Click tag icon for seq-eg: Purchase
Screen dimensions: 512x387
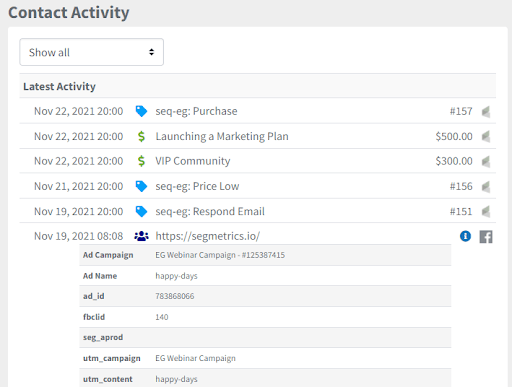click(141, 111)
